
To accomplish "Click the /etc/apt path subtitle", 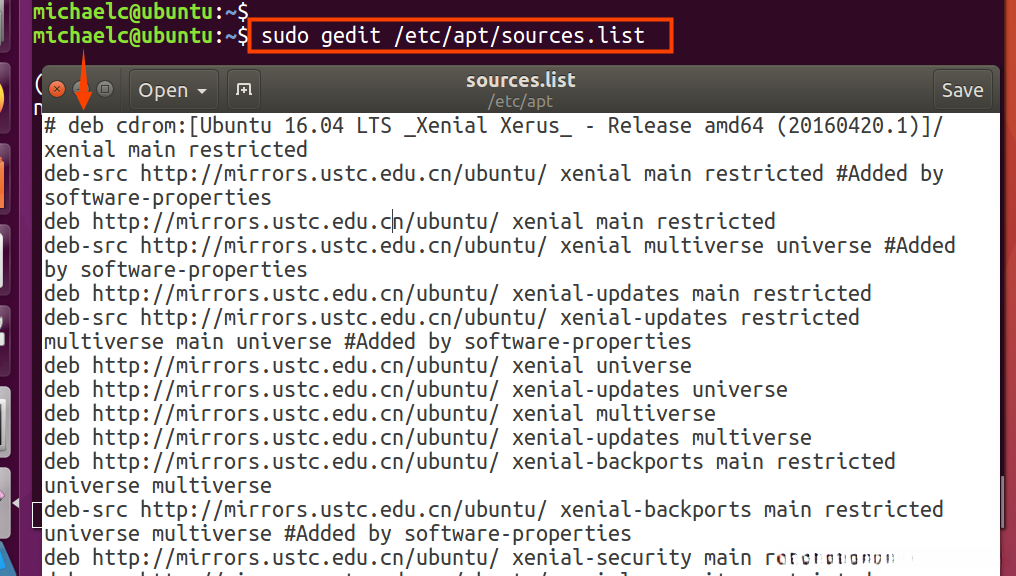I will [x=520, y=102].
